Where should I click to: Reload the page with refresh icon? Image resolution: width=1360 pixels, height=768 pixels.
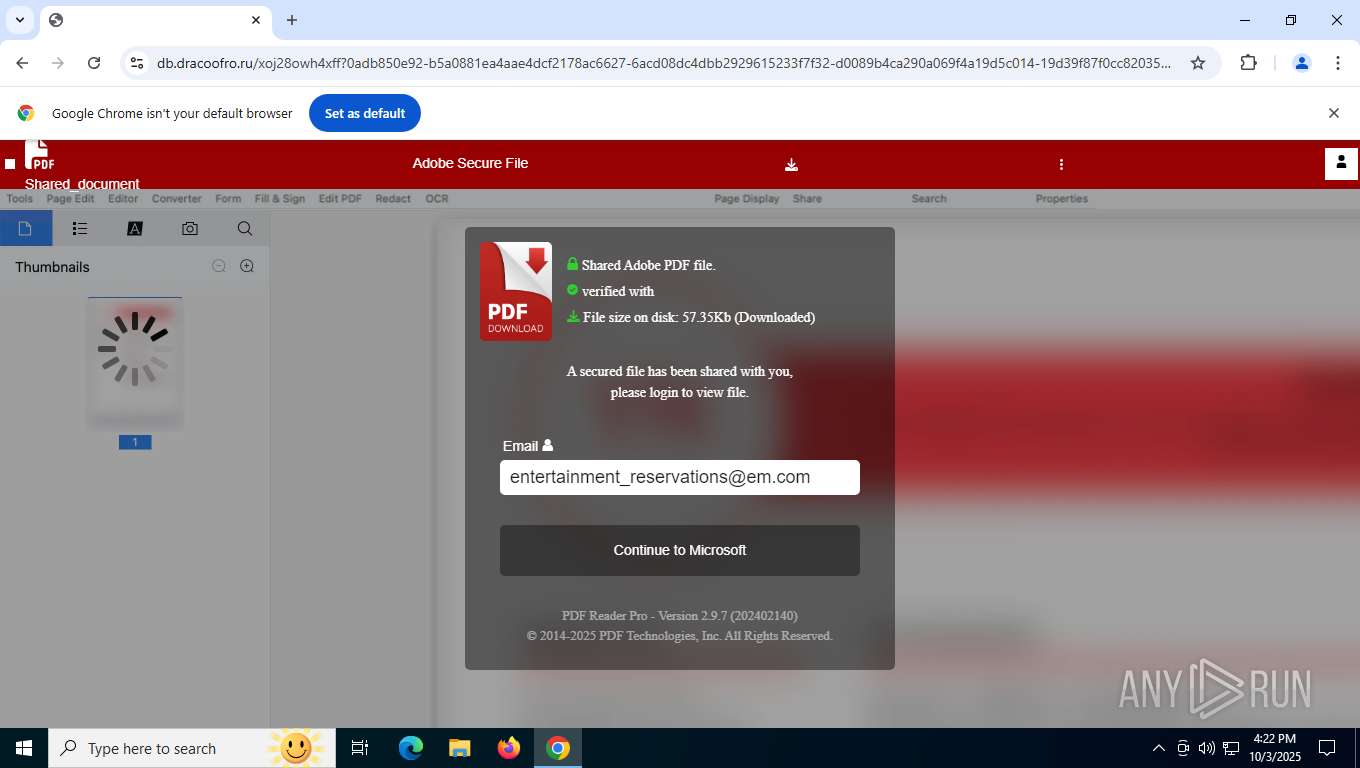coord(94,63)
